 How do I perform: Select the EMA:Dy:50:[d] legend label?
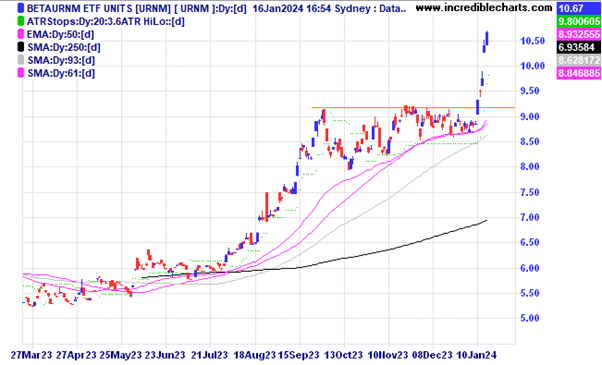click(60, 35)
